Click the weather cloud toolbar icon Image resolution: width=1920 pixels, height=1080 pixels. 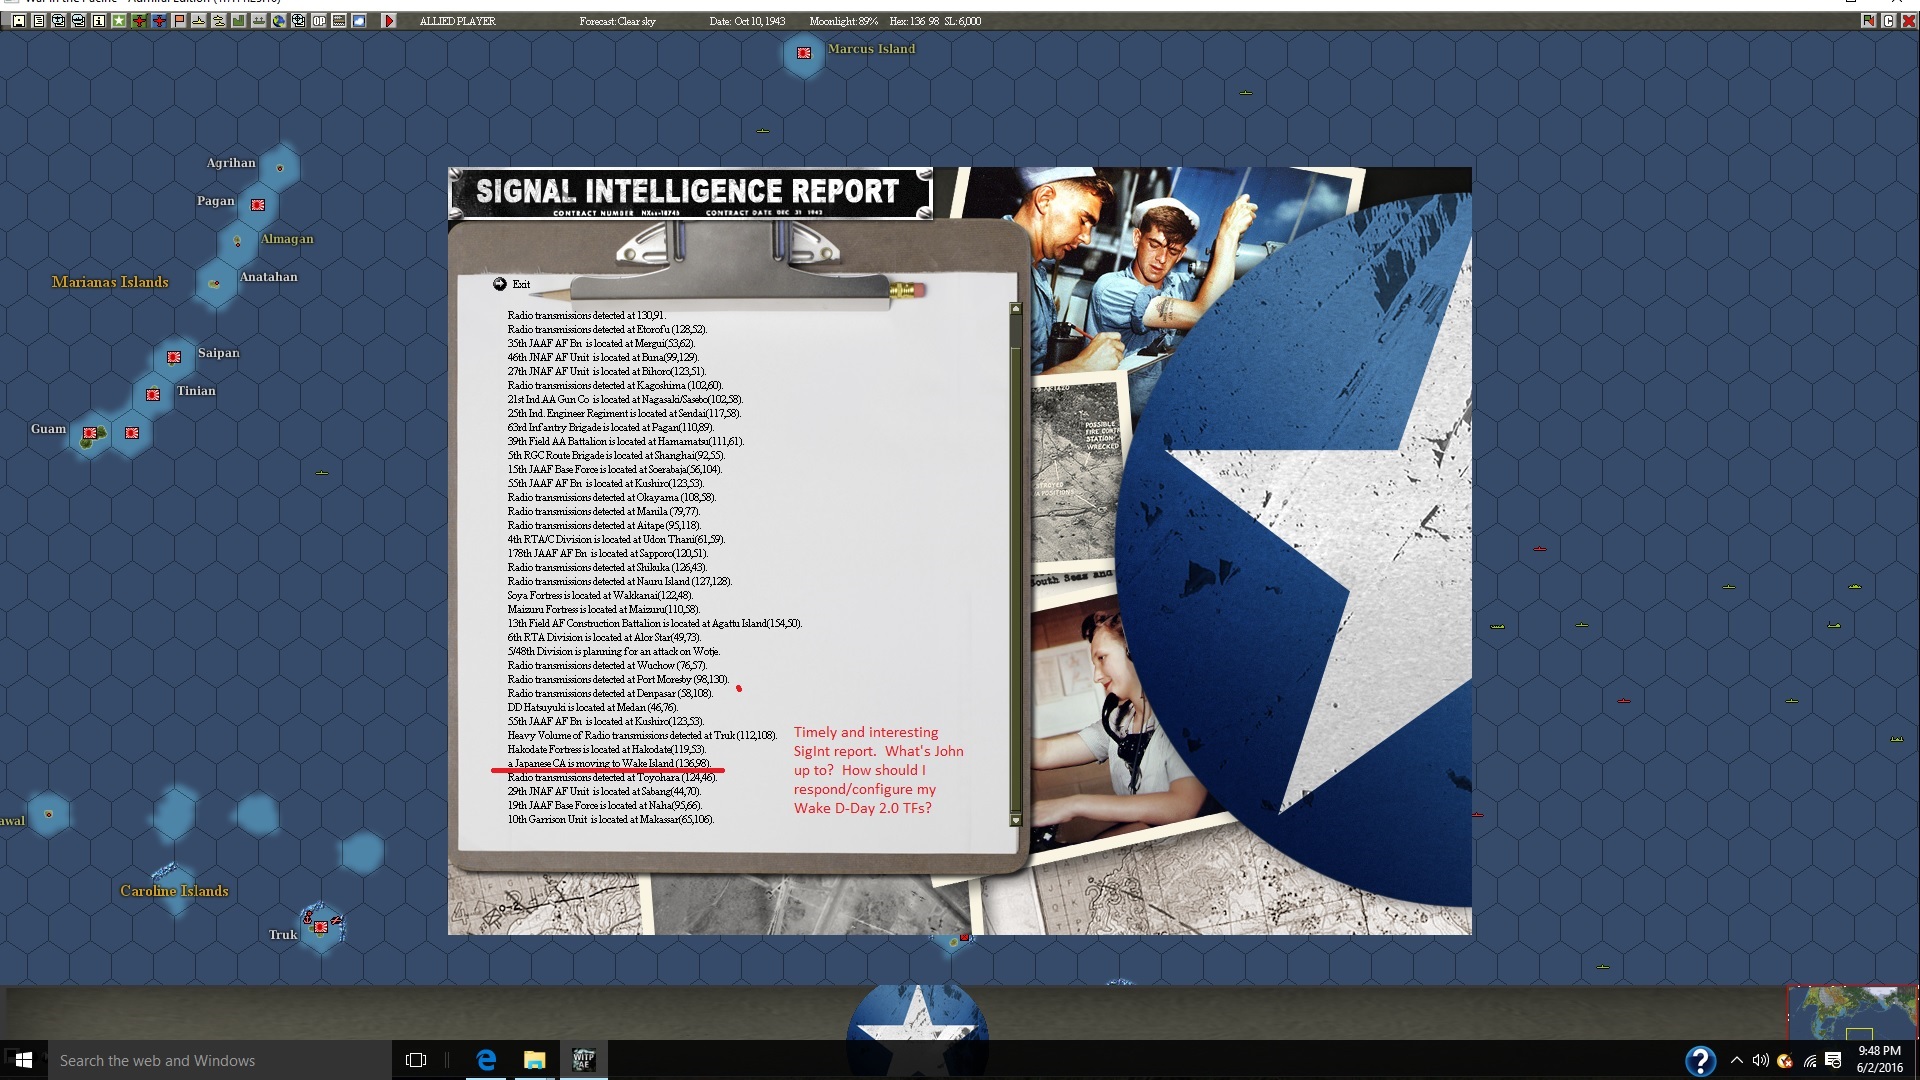359,21
